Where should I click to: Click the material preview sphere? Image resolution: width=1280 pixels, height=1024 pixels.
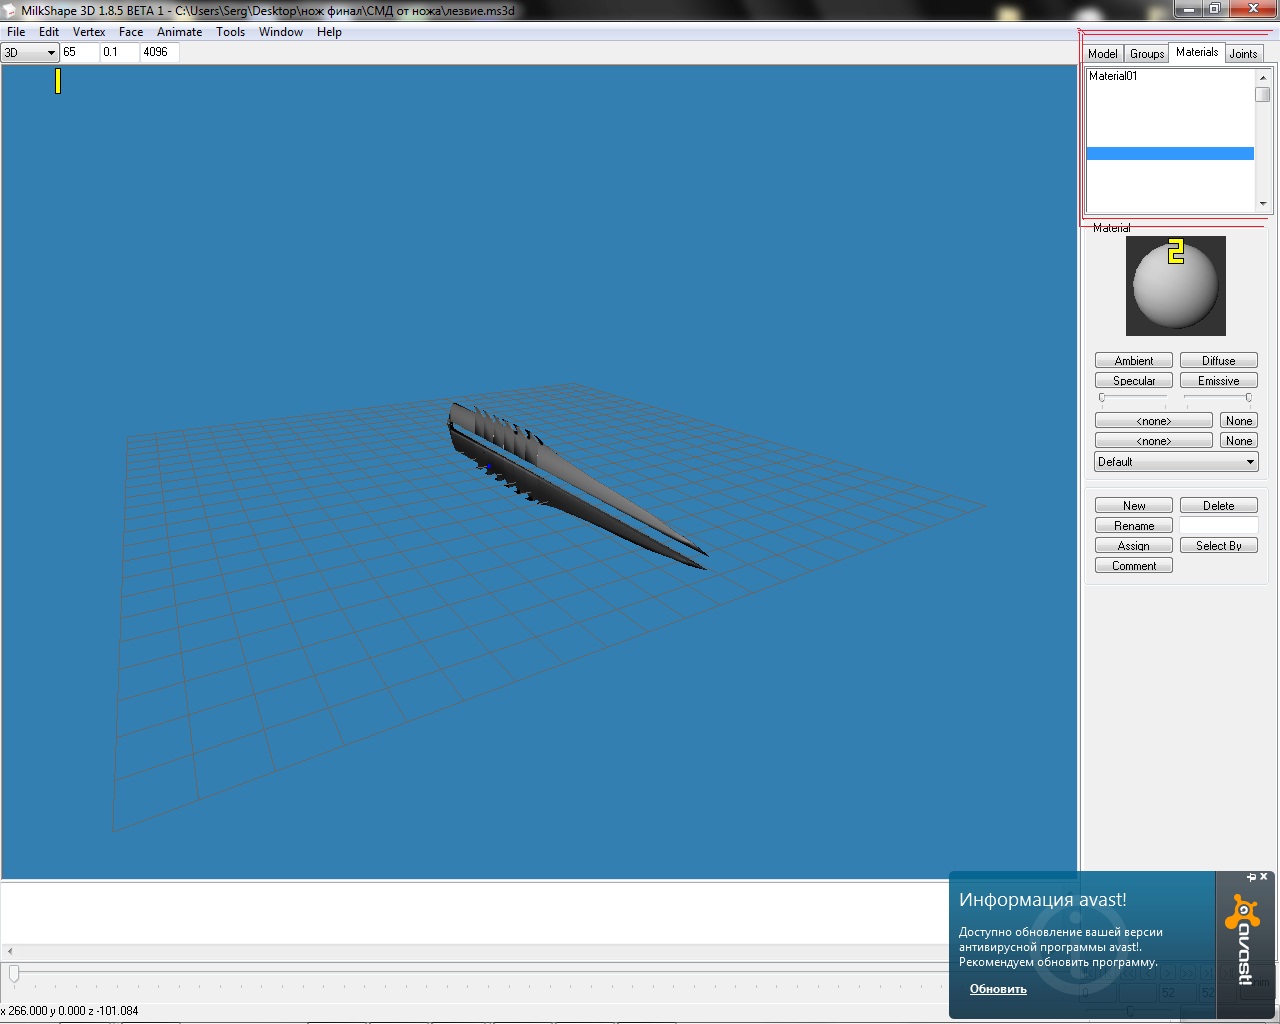coord(1175,286)
